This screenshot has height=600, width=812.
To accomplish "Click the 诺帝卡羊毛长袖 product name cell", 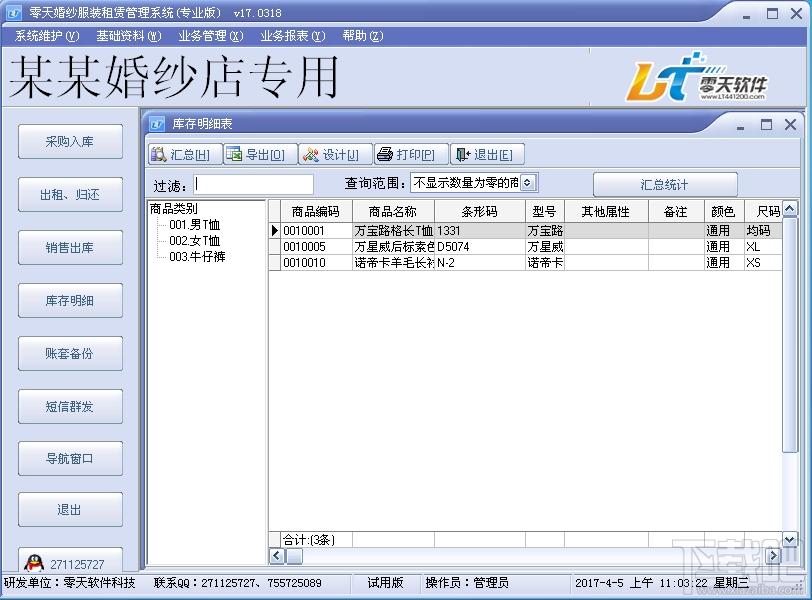I will pos(393,262).
